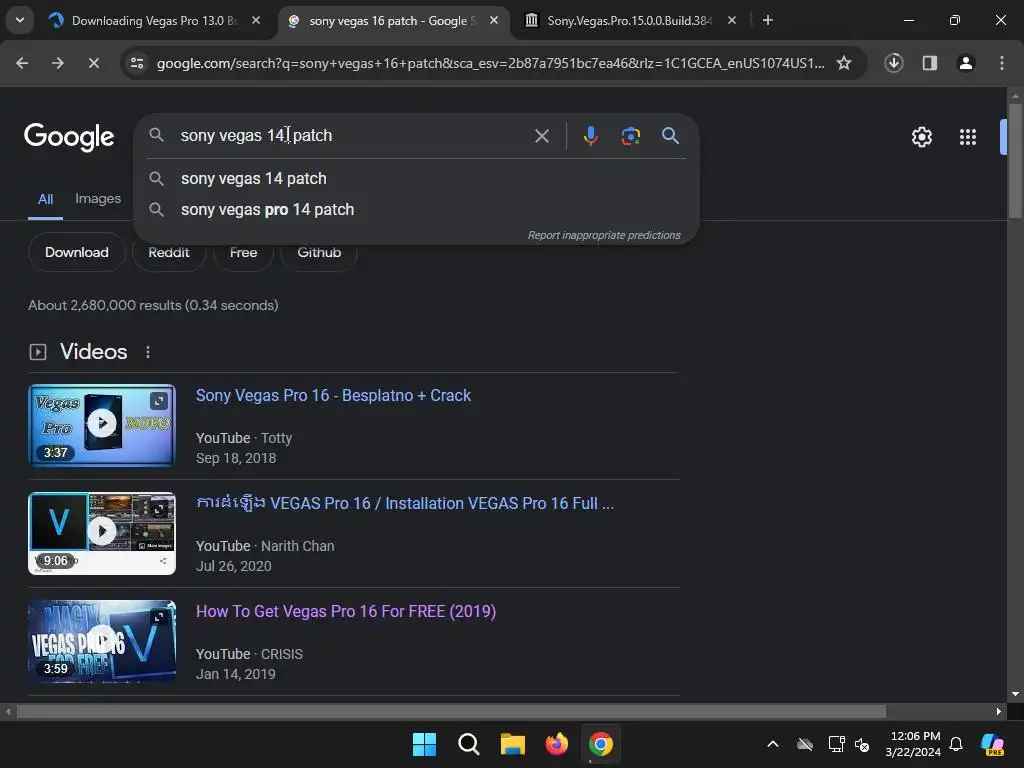The image size is (1024, 768).
Task: Open the Windows Start menu
Action: point(424,744)
